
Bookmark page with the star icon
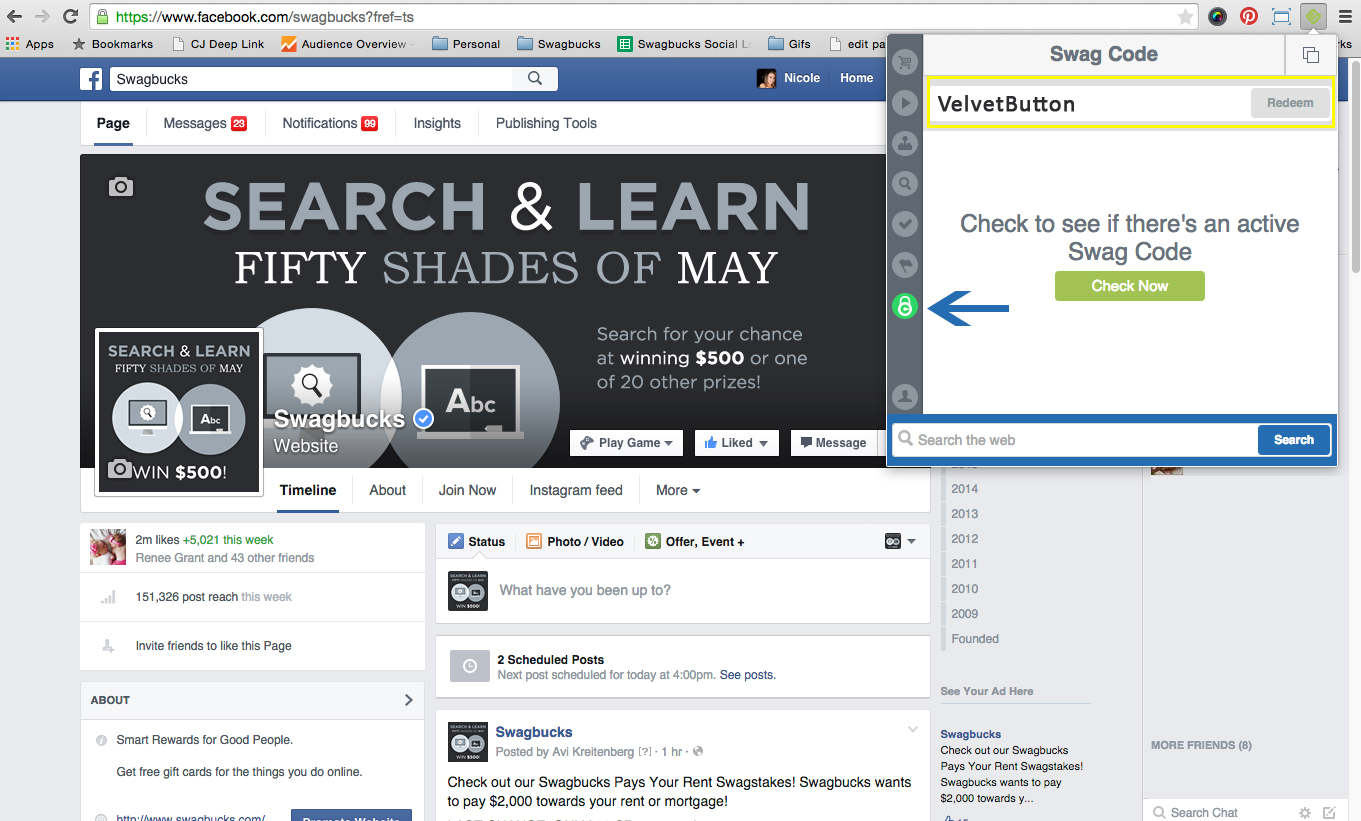(1185, 17)
